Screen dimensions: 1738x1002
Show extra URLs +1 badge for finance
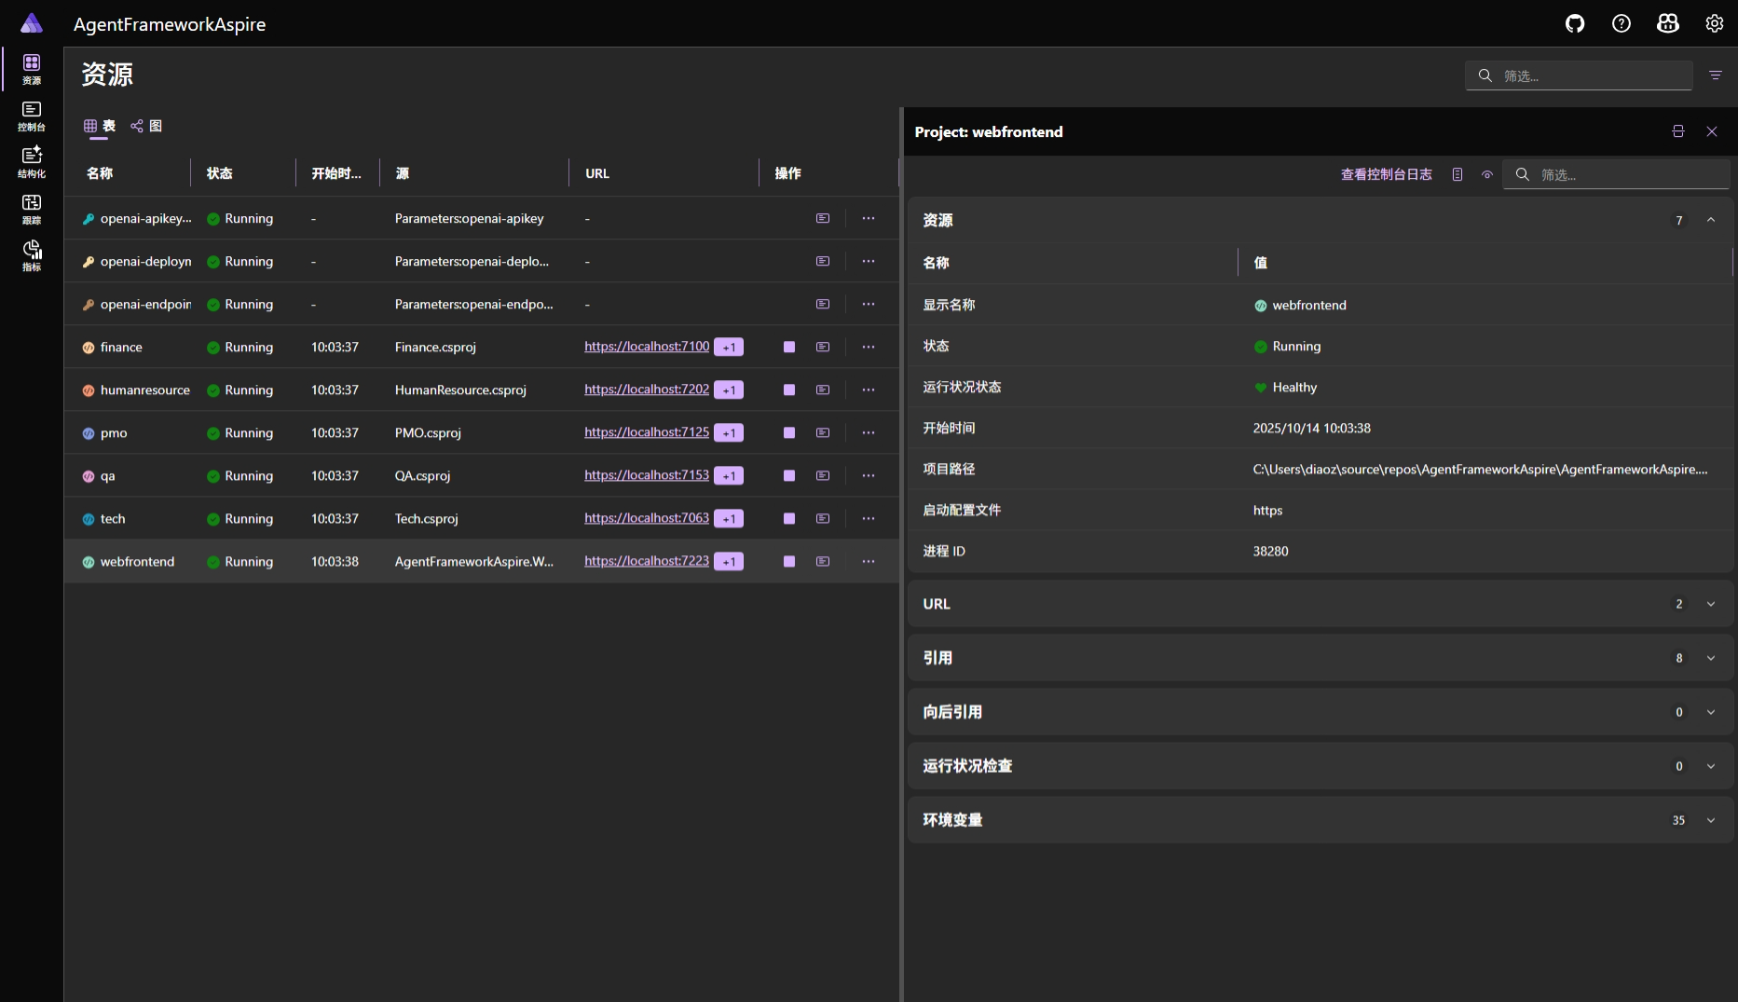729,347
